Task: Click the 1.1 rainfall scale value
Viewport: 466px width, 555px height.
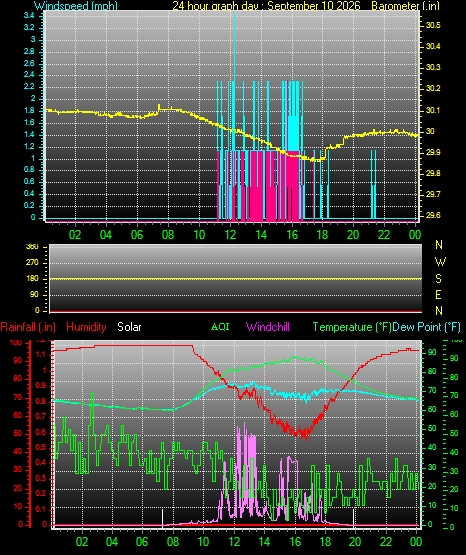Action: 41,354
